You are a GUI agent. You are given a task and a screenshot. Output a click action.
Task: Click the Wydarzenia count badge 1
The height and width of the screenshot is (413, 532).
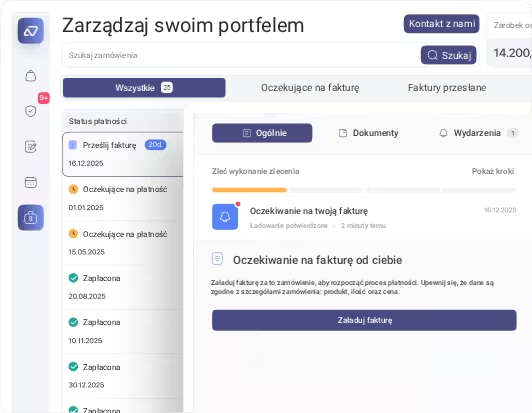tap(513, 133)
